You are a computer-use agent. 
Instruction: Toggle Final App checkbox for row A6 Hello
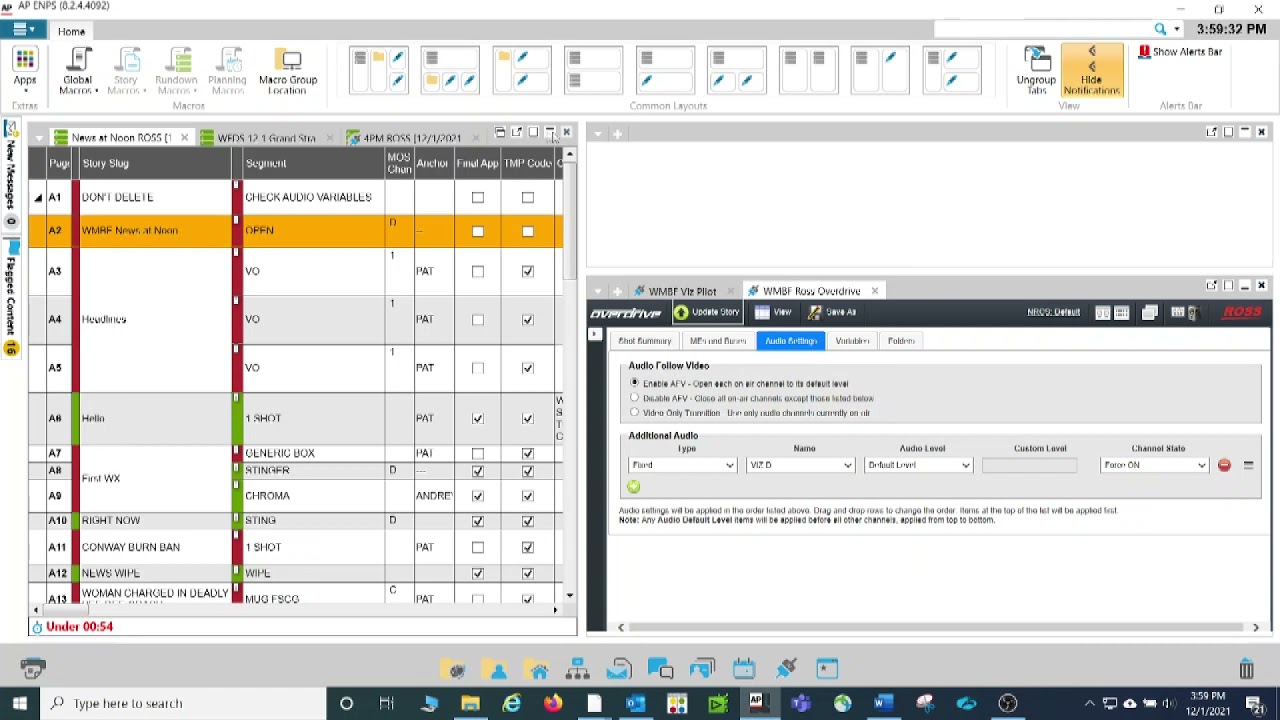pyautogui.click(x=478, y=419)
